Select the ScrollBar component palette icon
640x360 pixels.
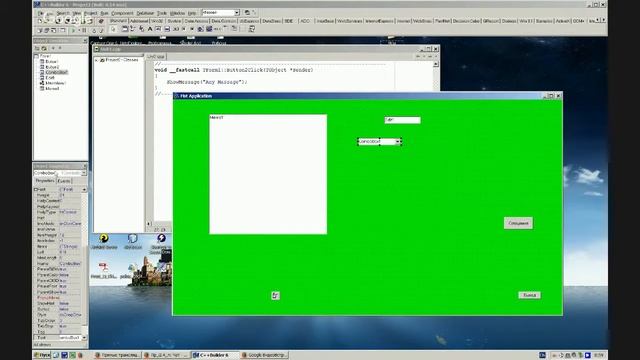(x=217, y=29)
